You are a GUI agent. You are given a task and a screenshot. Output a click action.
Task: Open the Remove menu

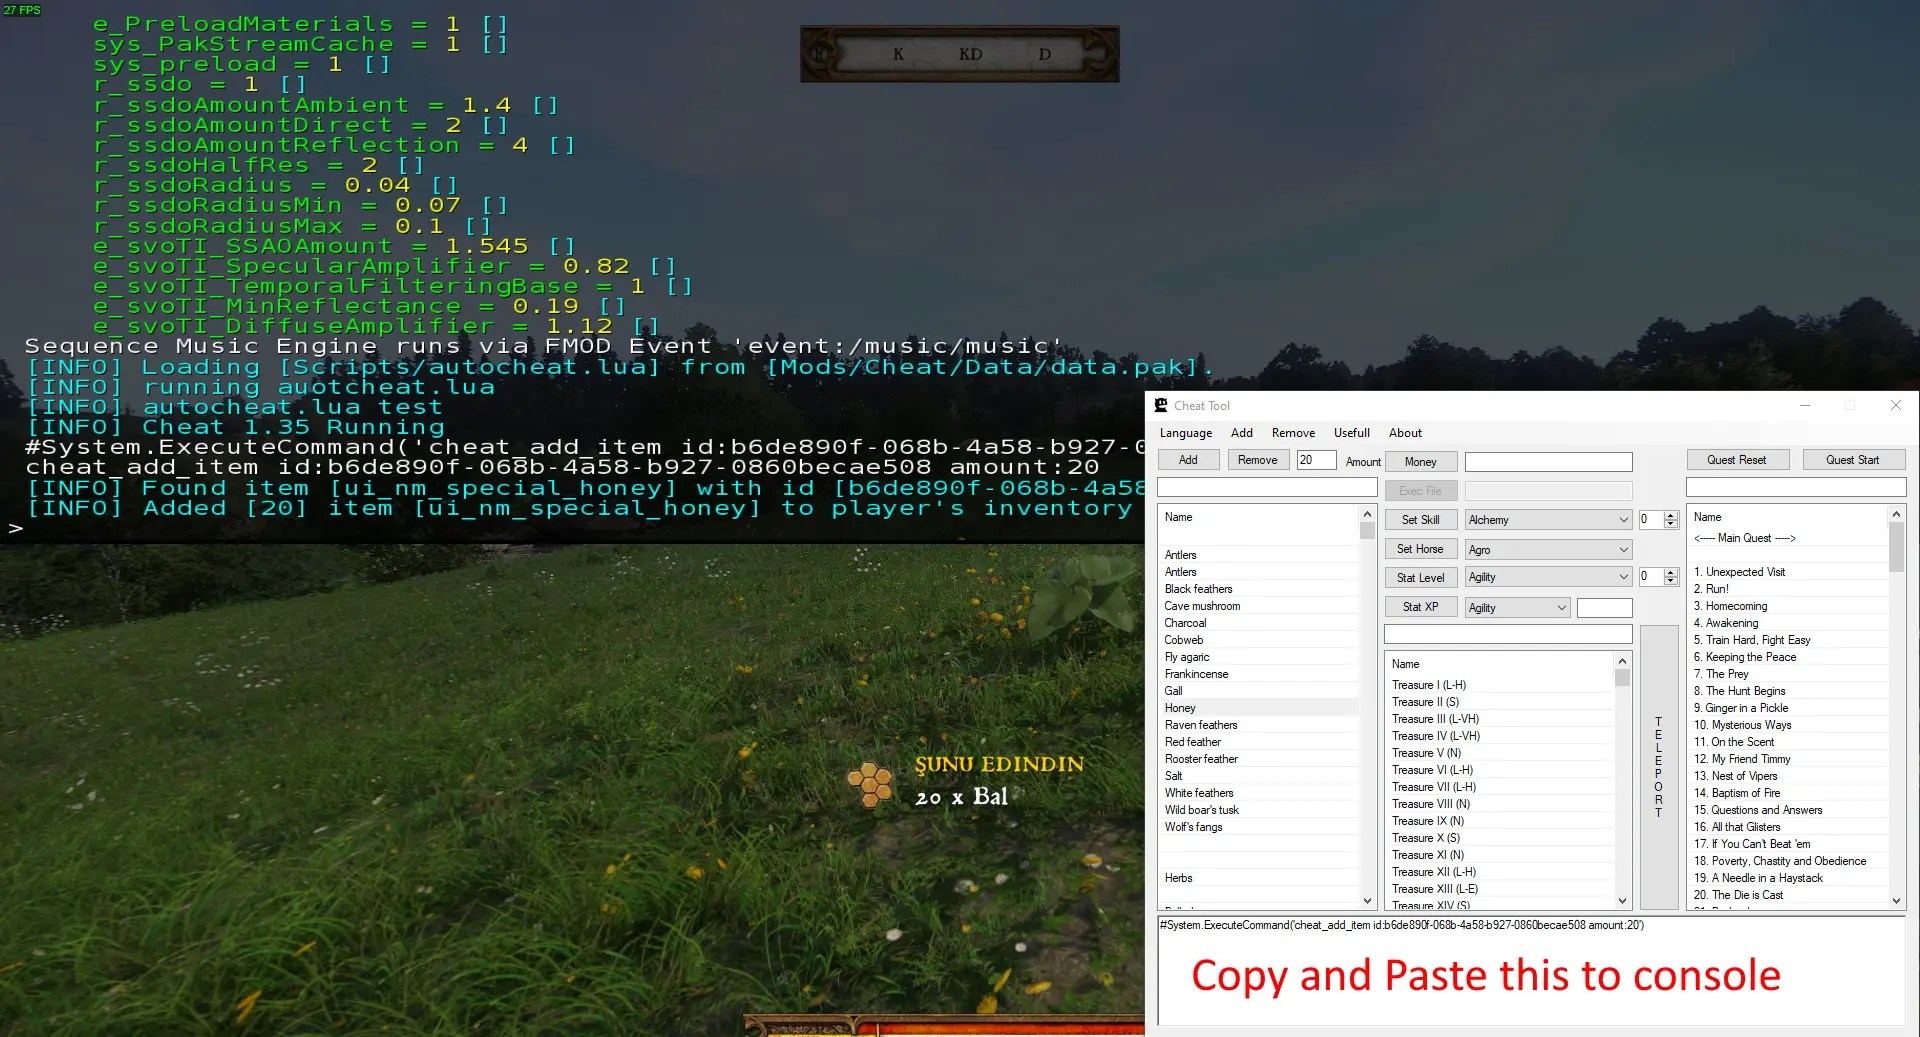pyautogui.click(x=1293, y=433)
